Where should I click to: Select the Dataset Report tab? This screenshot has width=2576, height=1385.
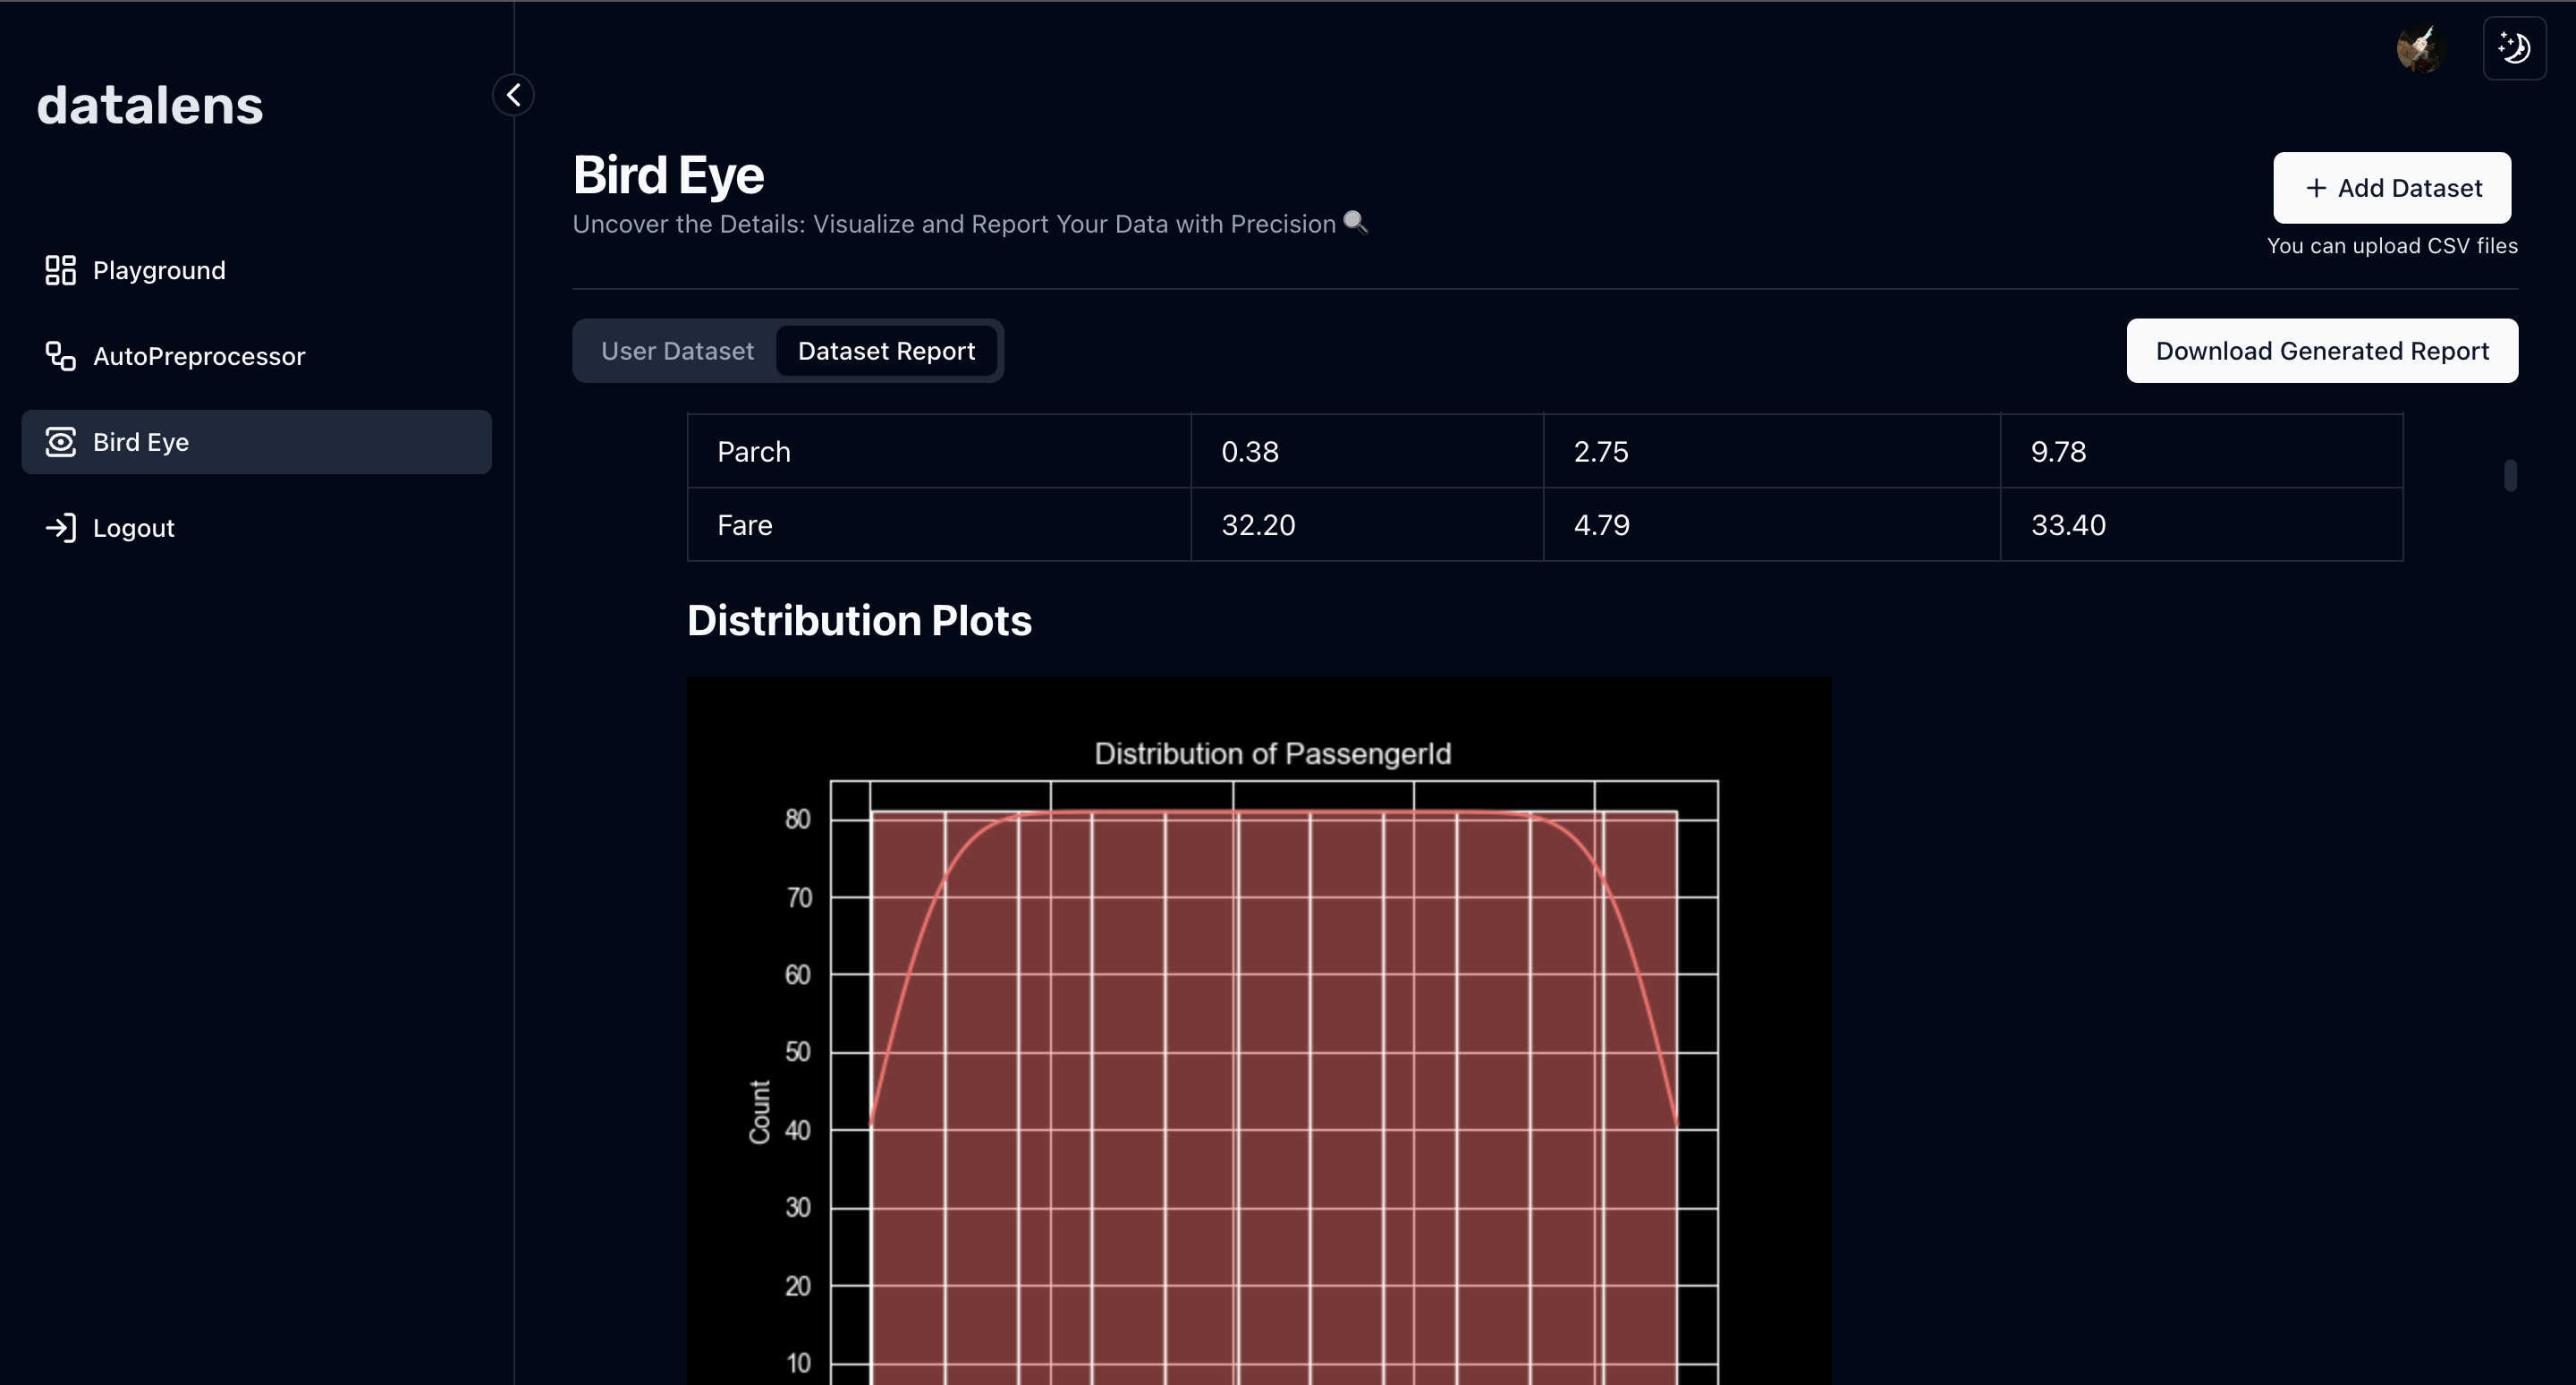click(886, 351)
